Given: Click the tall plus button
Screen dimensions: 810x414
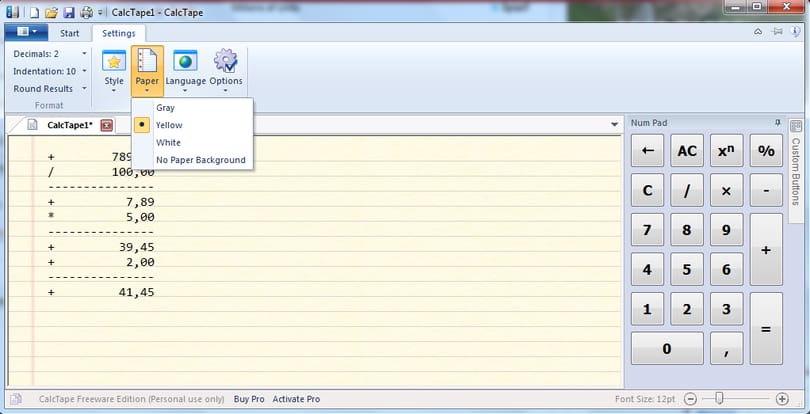Looking at the screenshot, I should [766, 250].
